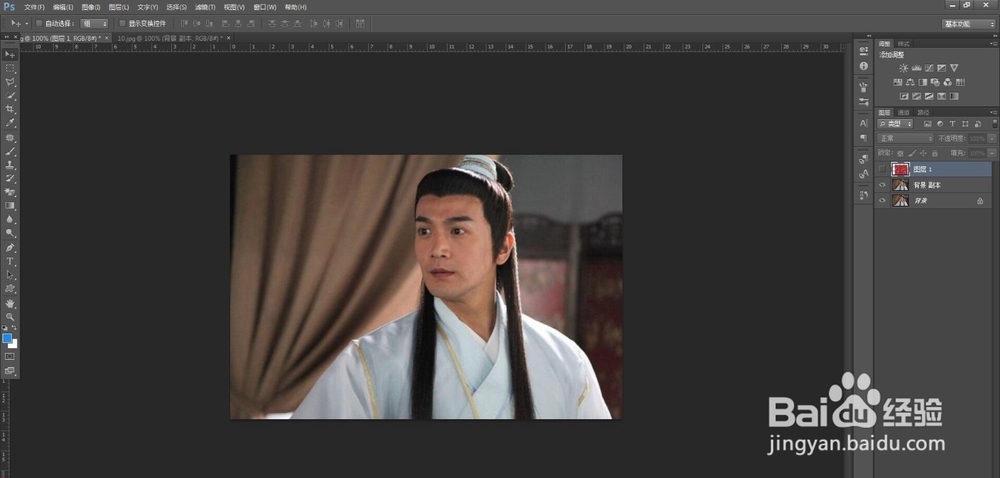Select the Path Selection tool

[x=10, y=275]
